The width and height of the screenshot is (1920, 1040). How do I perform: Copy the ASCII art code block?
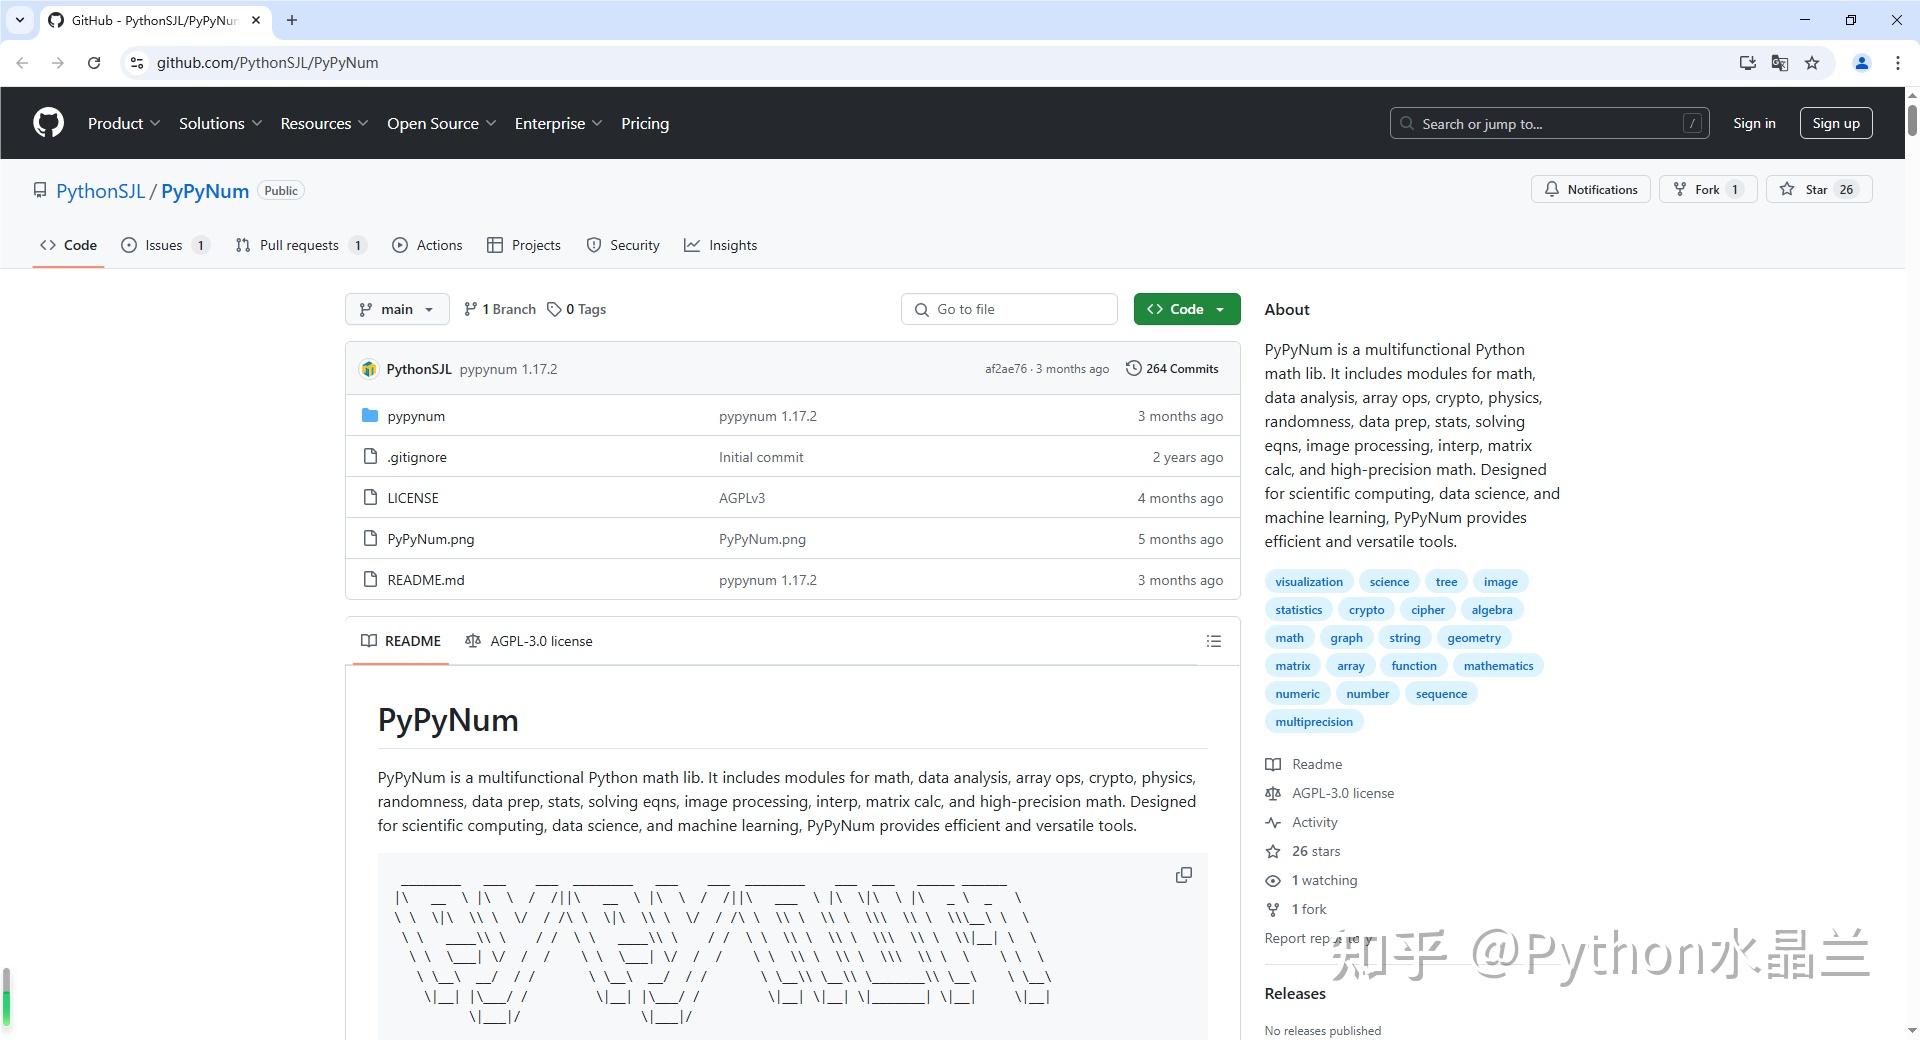[x=1183, y=874]
